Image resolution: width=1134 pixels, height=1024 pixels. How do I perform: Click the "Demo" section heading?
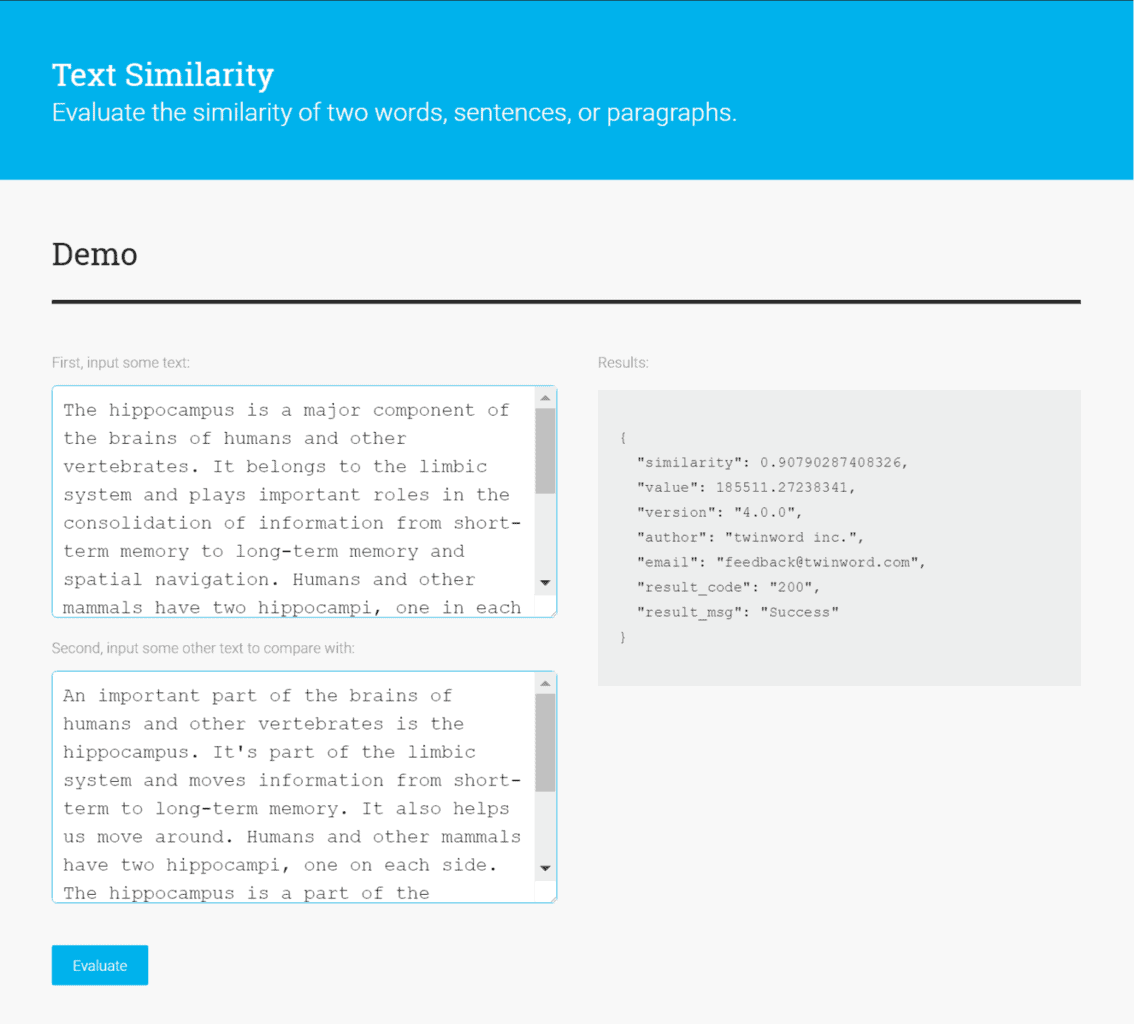click(x=94, y=254)
